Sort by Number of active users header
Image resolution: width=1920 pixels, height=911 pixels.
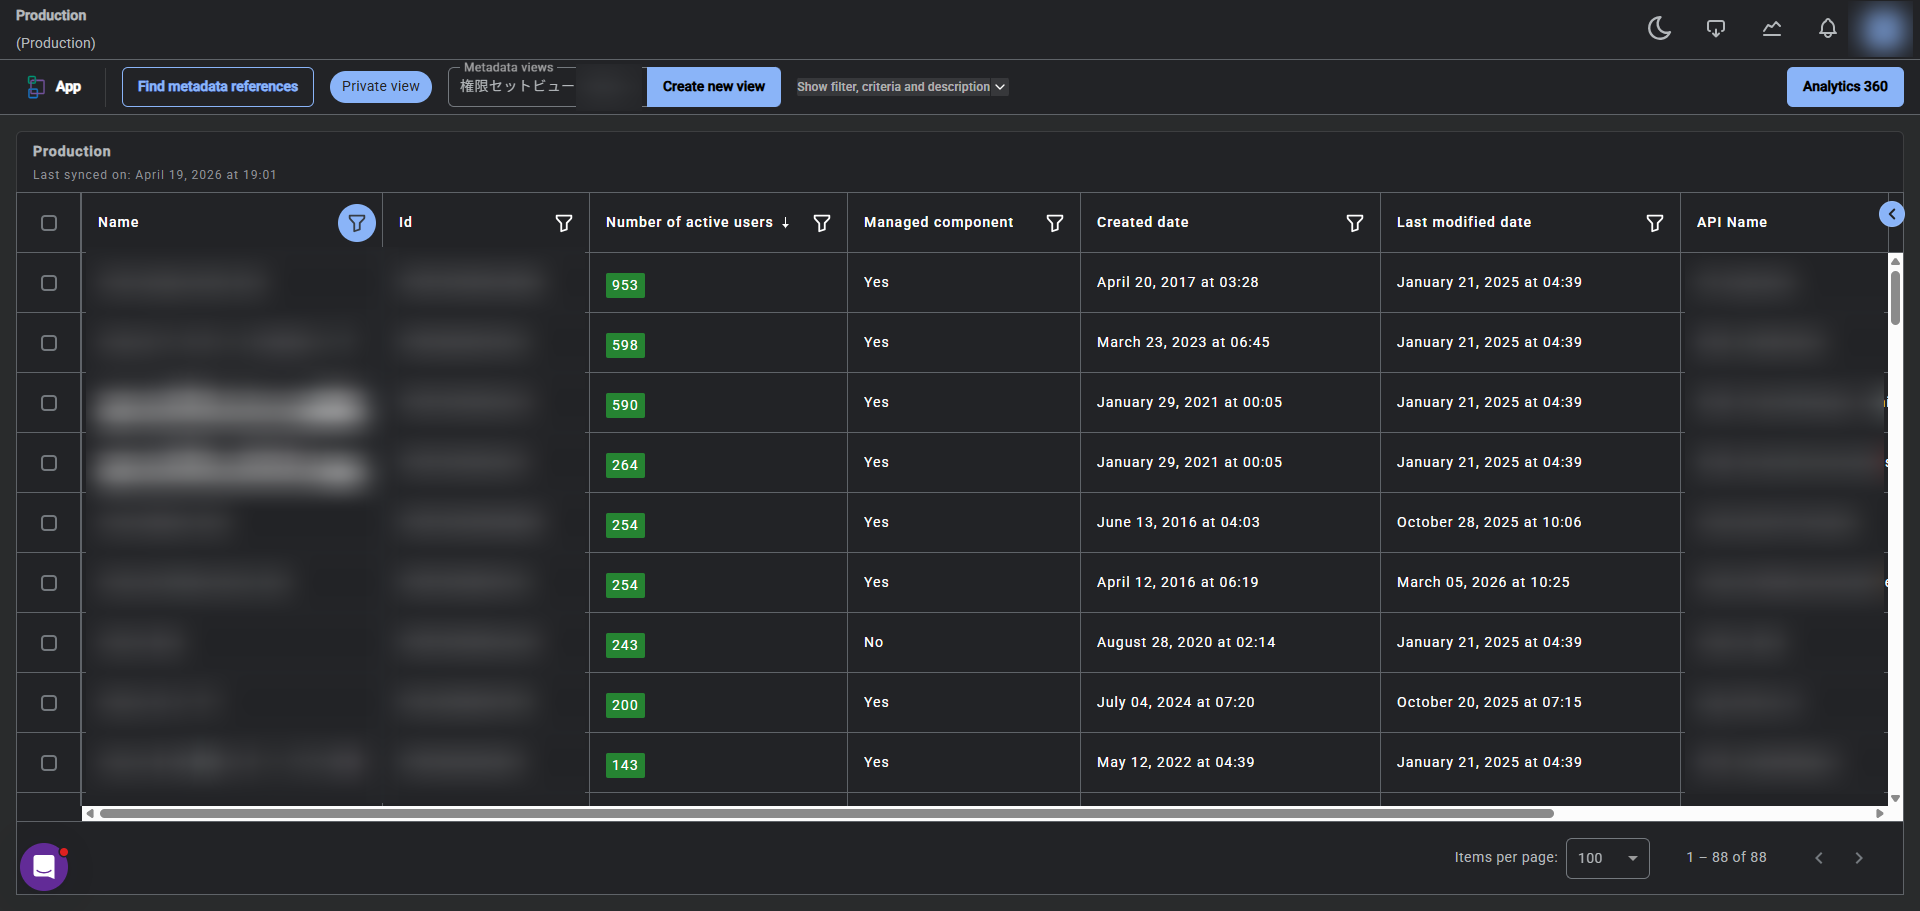[x=689, y=222]
